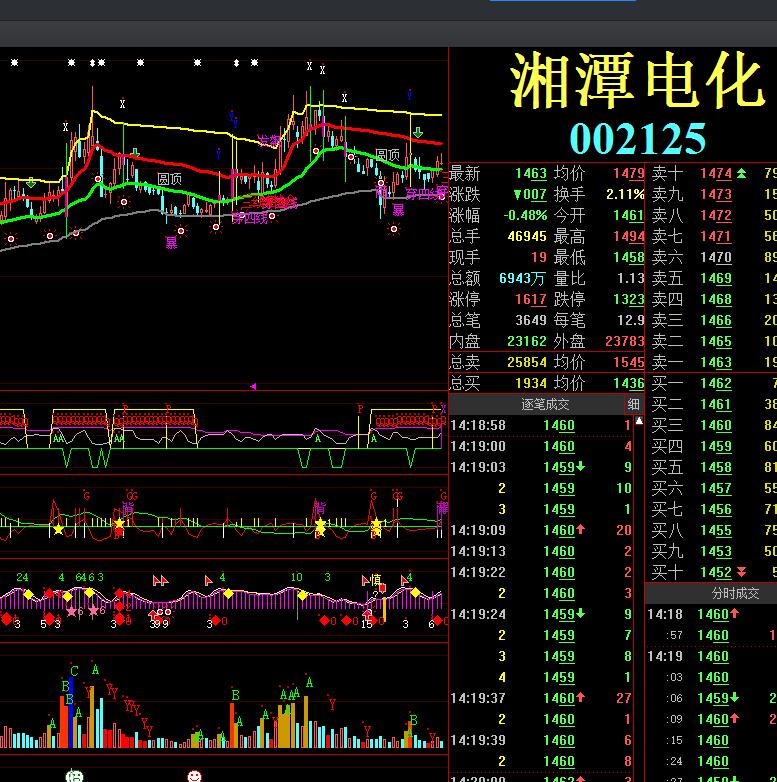Click the purple triangle marker under the chart
Image resolution: width=777 pixels, height=782 pixels.
pyautogui.click(x=253, y=387)
